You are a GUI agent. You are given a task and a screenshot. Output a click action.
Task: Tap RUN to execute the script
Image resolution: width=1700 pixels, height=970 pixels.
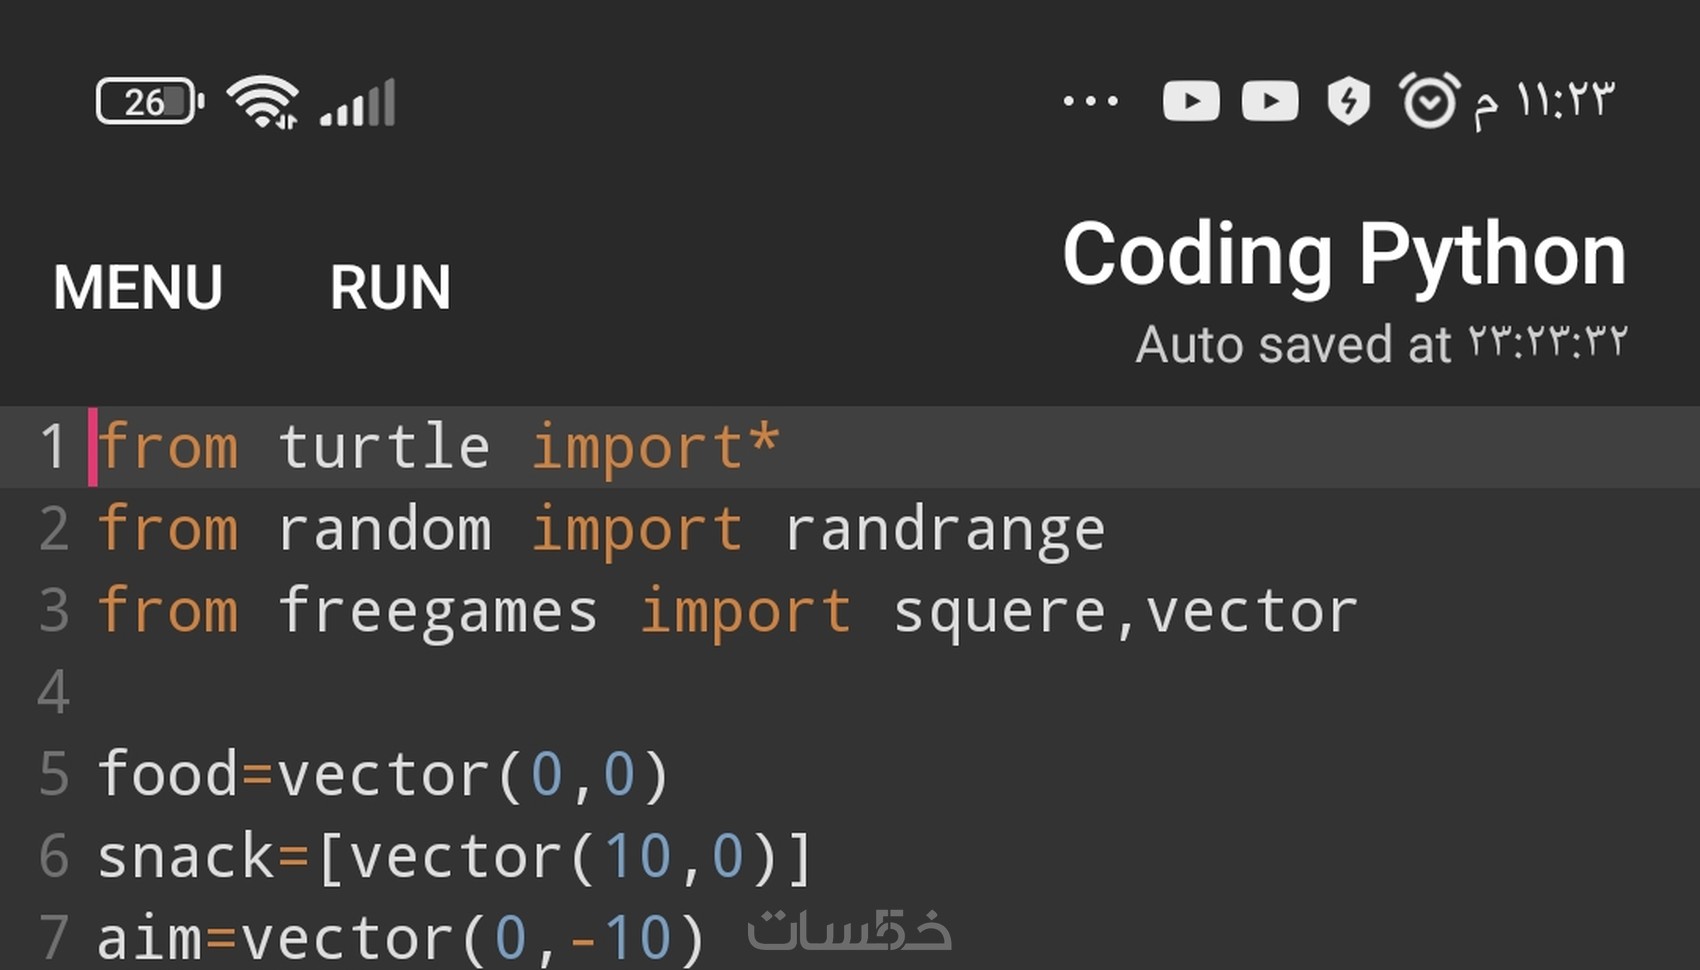tap(390, 288)
